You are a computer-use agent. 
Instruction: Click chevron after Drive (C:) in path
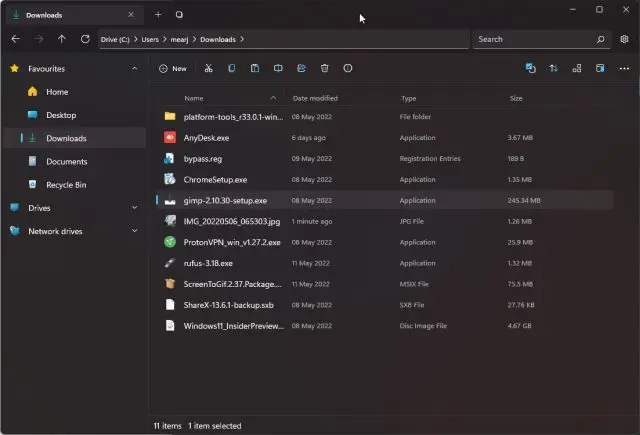click(136, 39)
